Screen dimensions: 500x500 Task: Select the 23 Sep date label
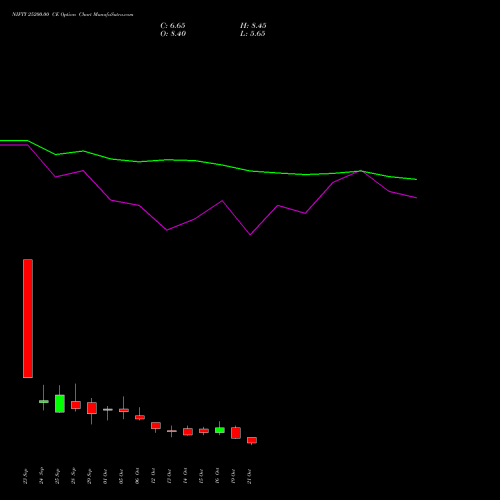(x=26, y=476)
